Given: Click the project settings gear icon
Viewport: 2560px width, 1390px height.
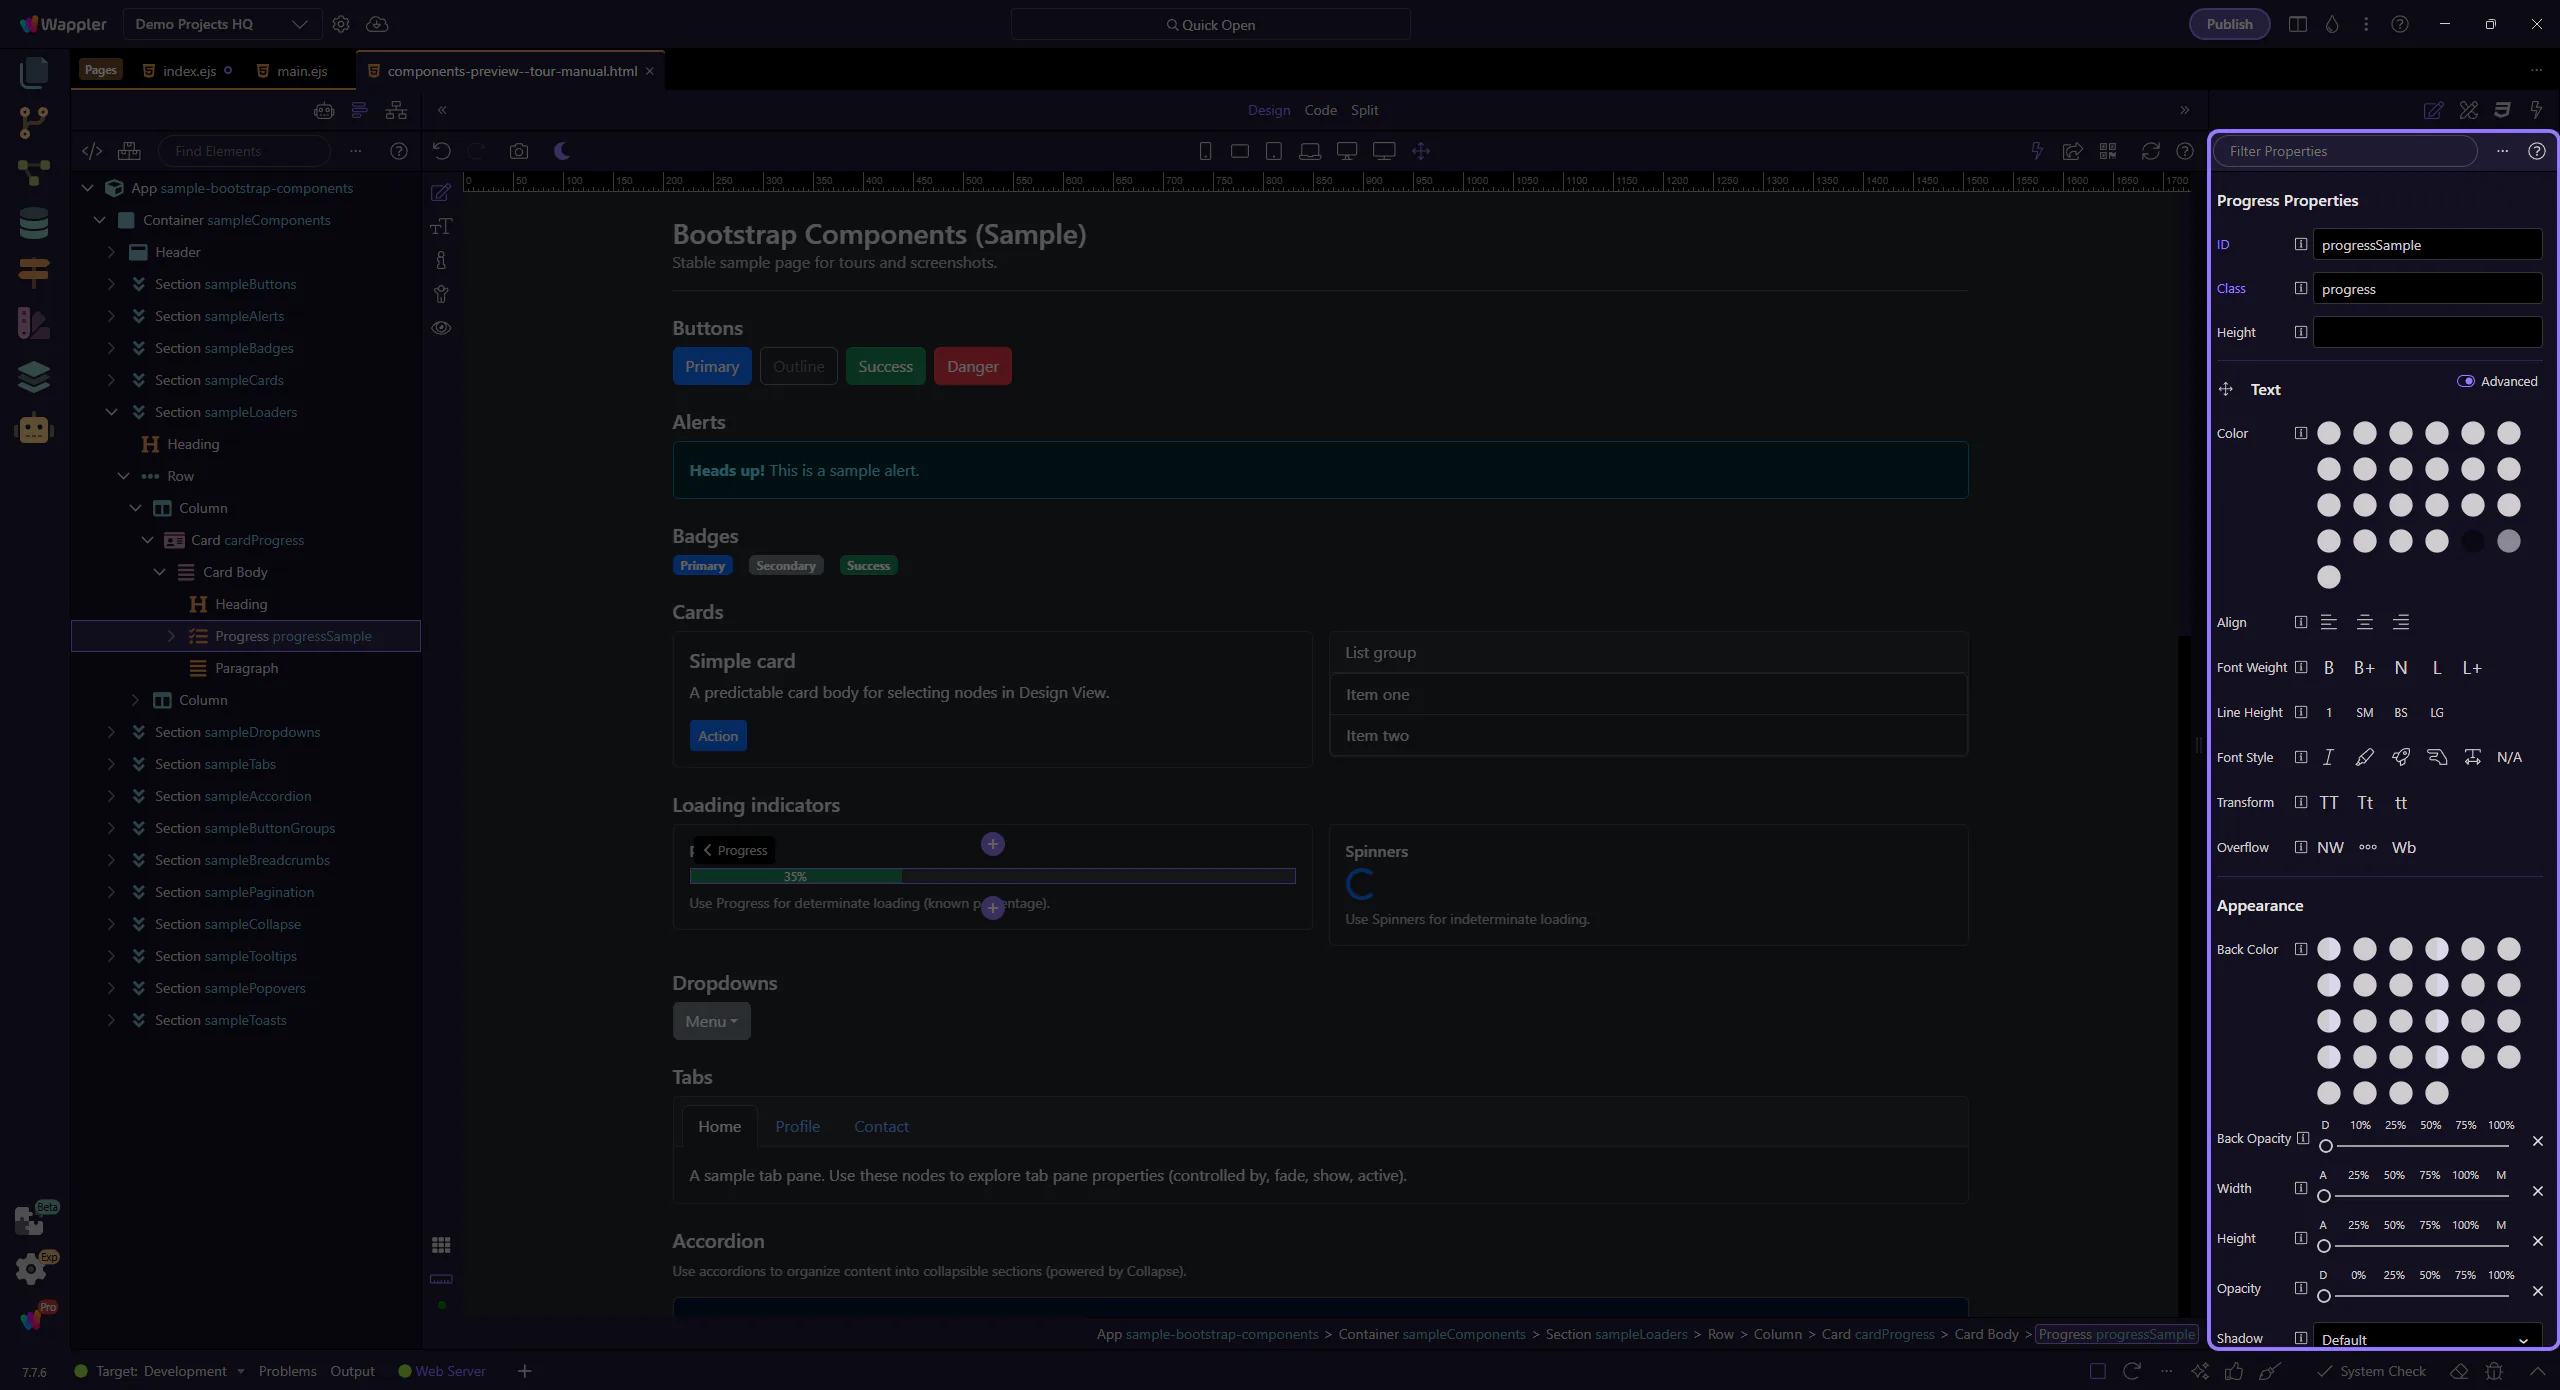Looking at the screenshot, I should point(341,24).
